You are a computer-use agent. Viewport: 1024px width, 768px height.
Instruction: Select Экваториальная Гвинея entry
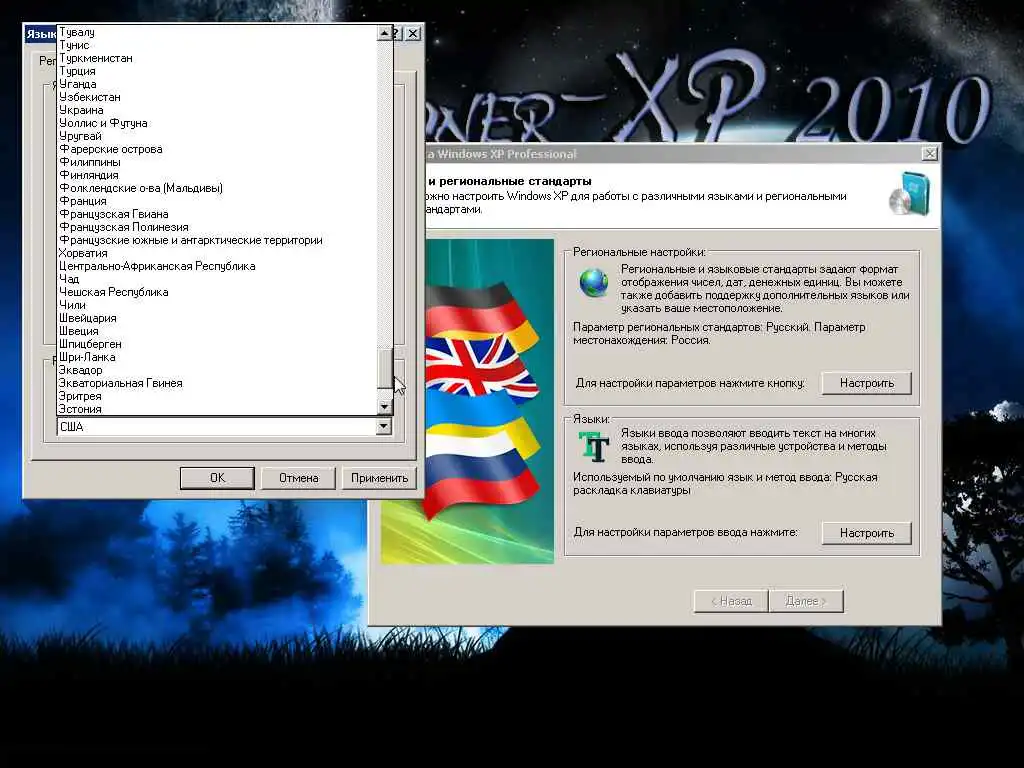tap(217, 383)
